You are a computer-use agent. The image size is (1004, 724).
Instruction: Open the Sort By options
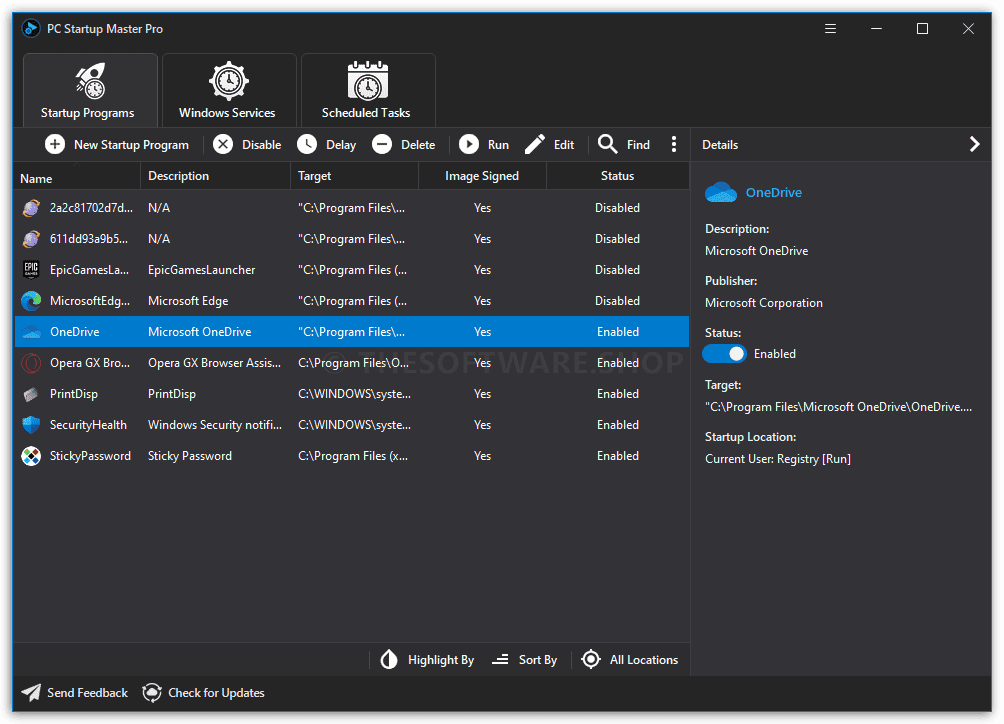coord(524,660)
